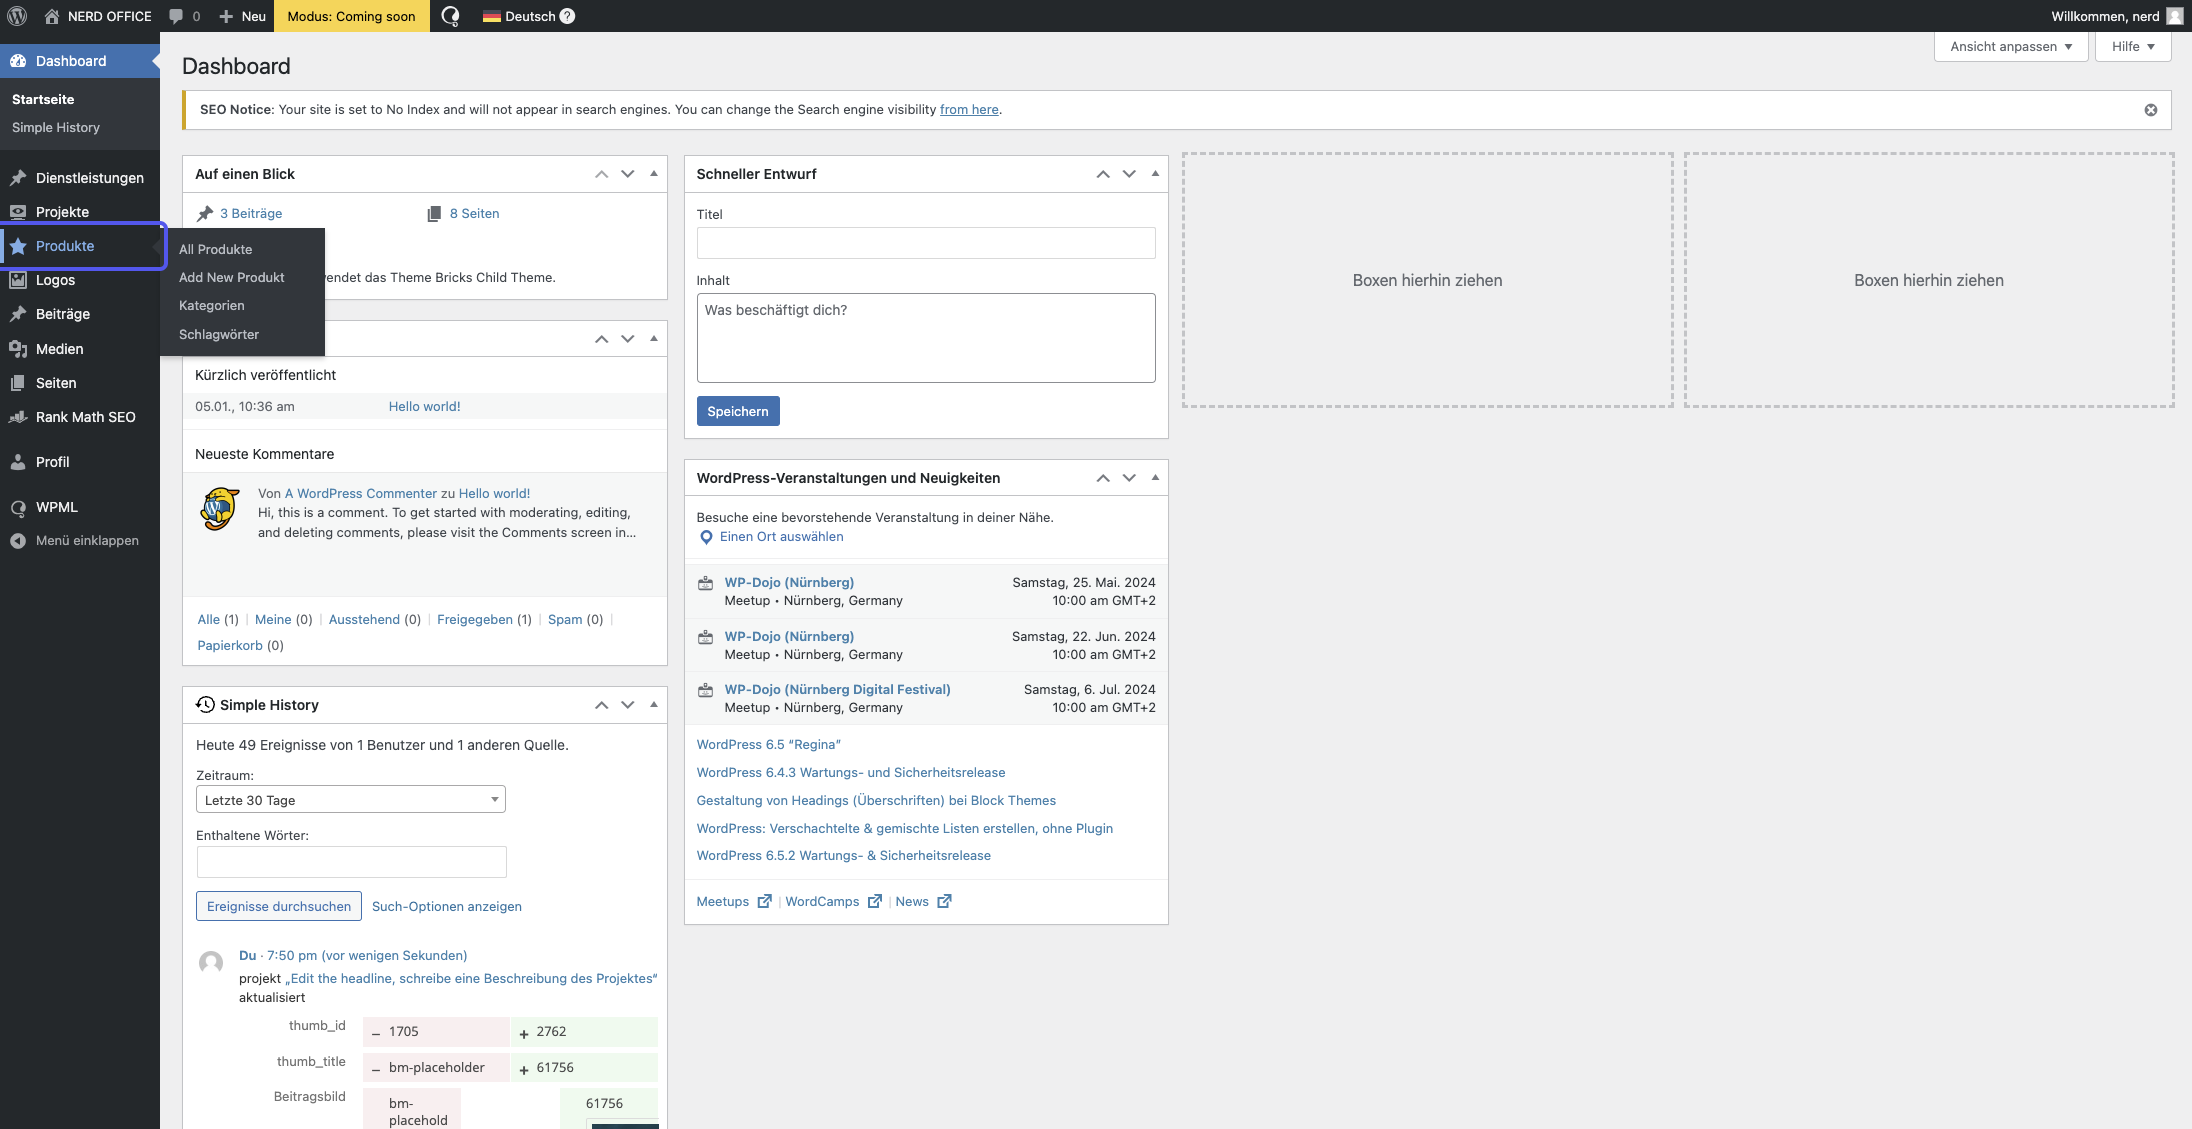
Task: Click the Modus: Coming soon admin bar item
Action: 351,16
